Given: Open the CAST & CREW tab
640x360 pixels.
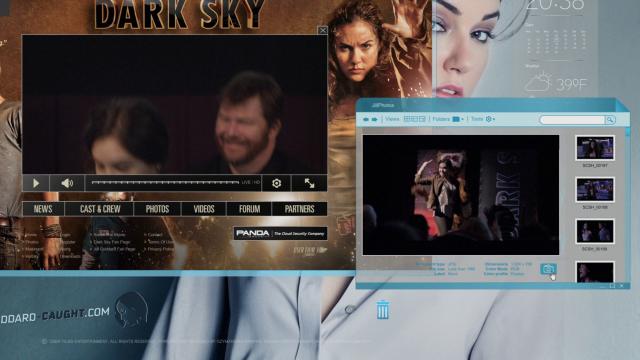Looking at the screenshot, I should 100,209.
